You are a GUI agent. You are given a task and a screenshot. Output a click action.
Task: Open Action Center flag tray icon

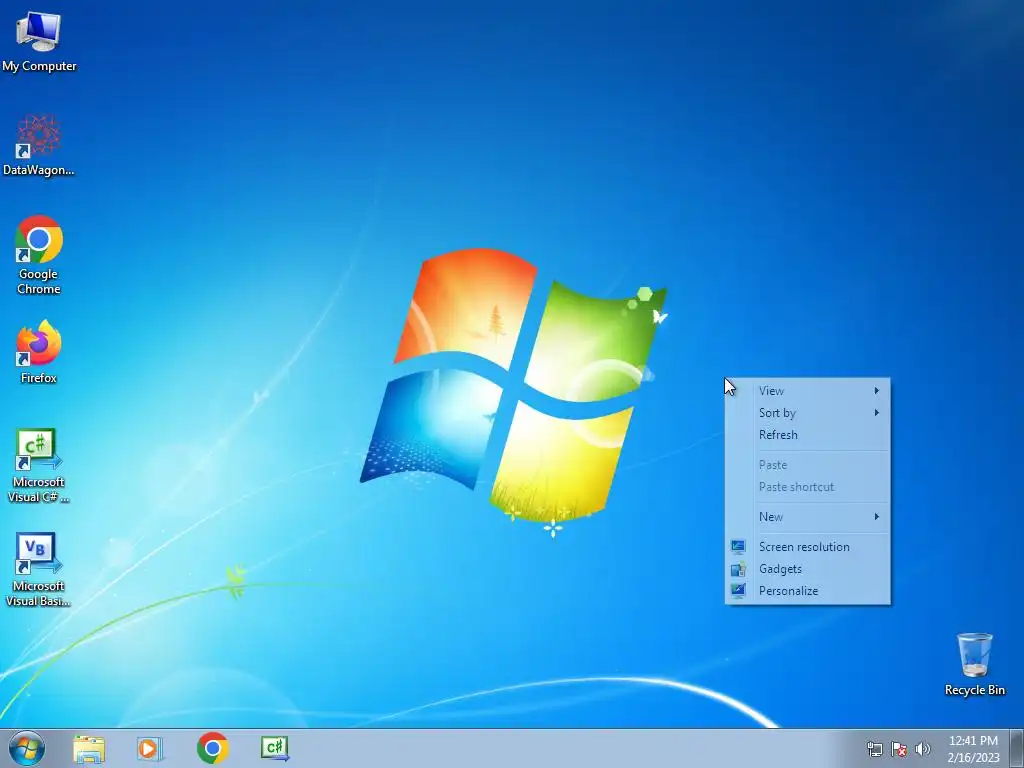click(x=899, y=749)
